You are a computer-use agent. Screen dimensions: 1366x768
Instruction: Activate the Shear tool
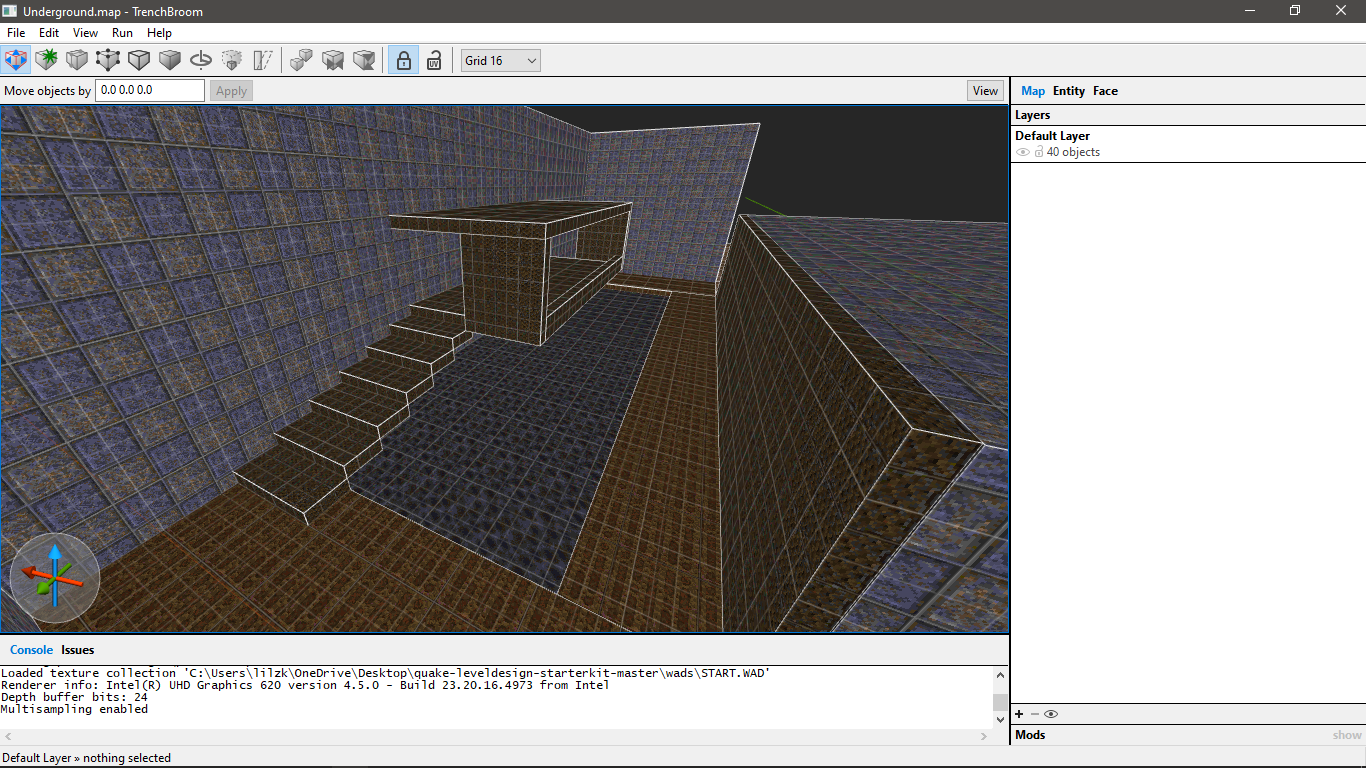tap(263, 60)
